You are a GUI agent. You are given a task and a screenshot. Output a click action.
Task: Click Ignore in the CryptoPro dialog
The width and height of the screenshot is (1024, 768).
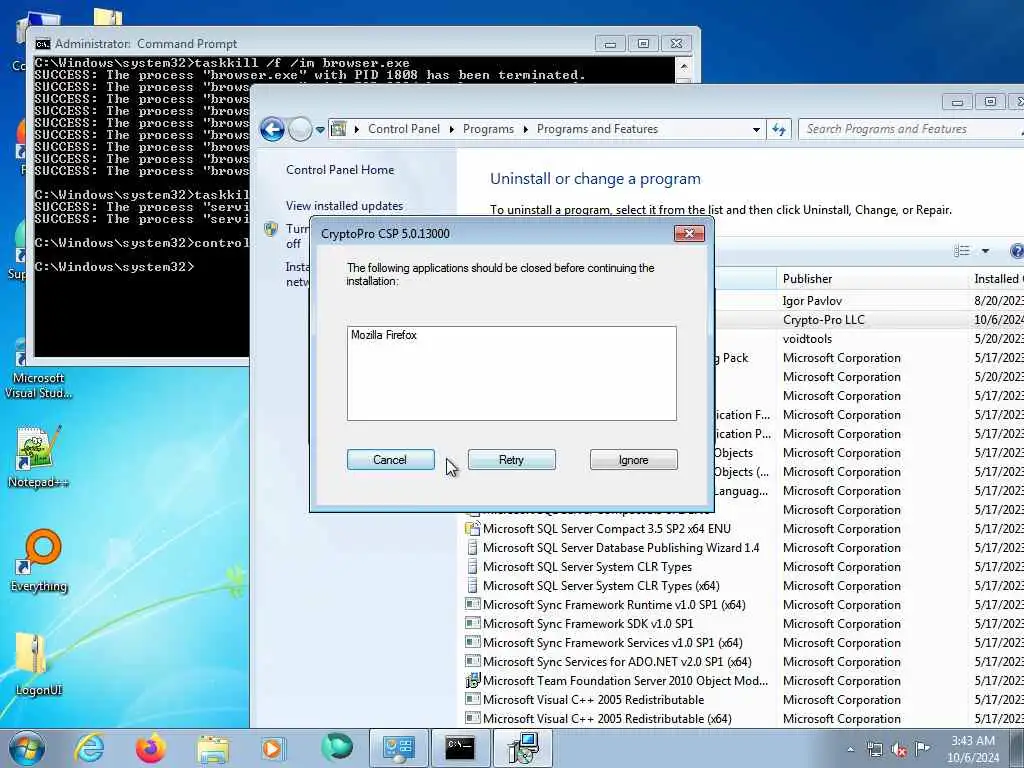pyautogui.click(x=633, y=460)
